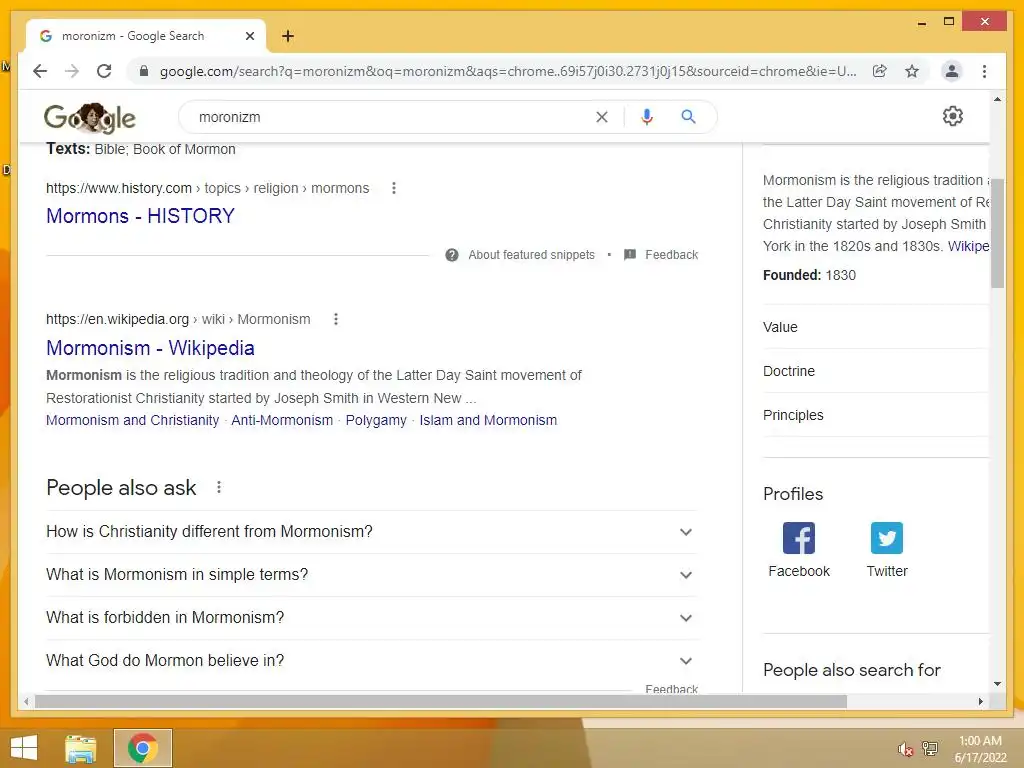Click the muted volume tray icon
1024x768 pixels.
click(x=905, y=749)
